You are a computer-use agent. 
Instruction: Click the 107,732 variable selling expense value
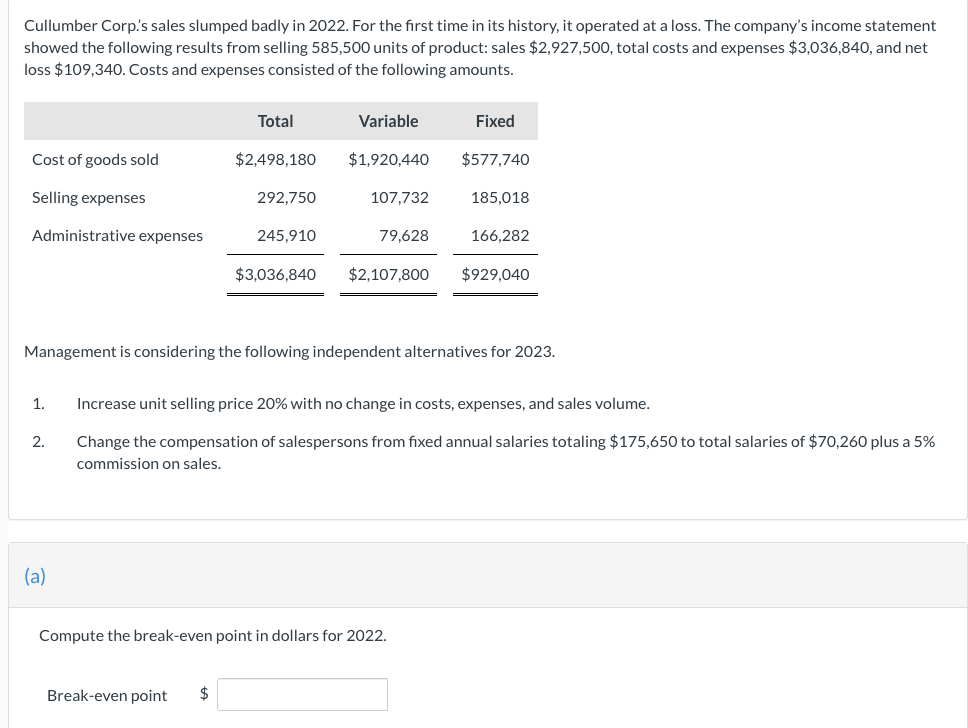(x=399, y=197)
